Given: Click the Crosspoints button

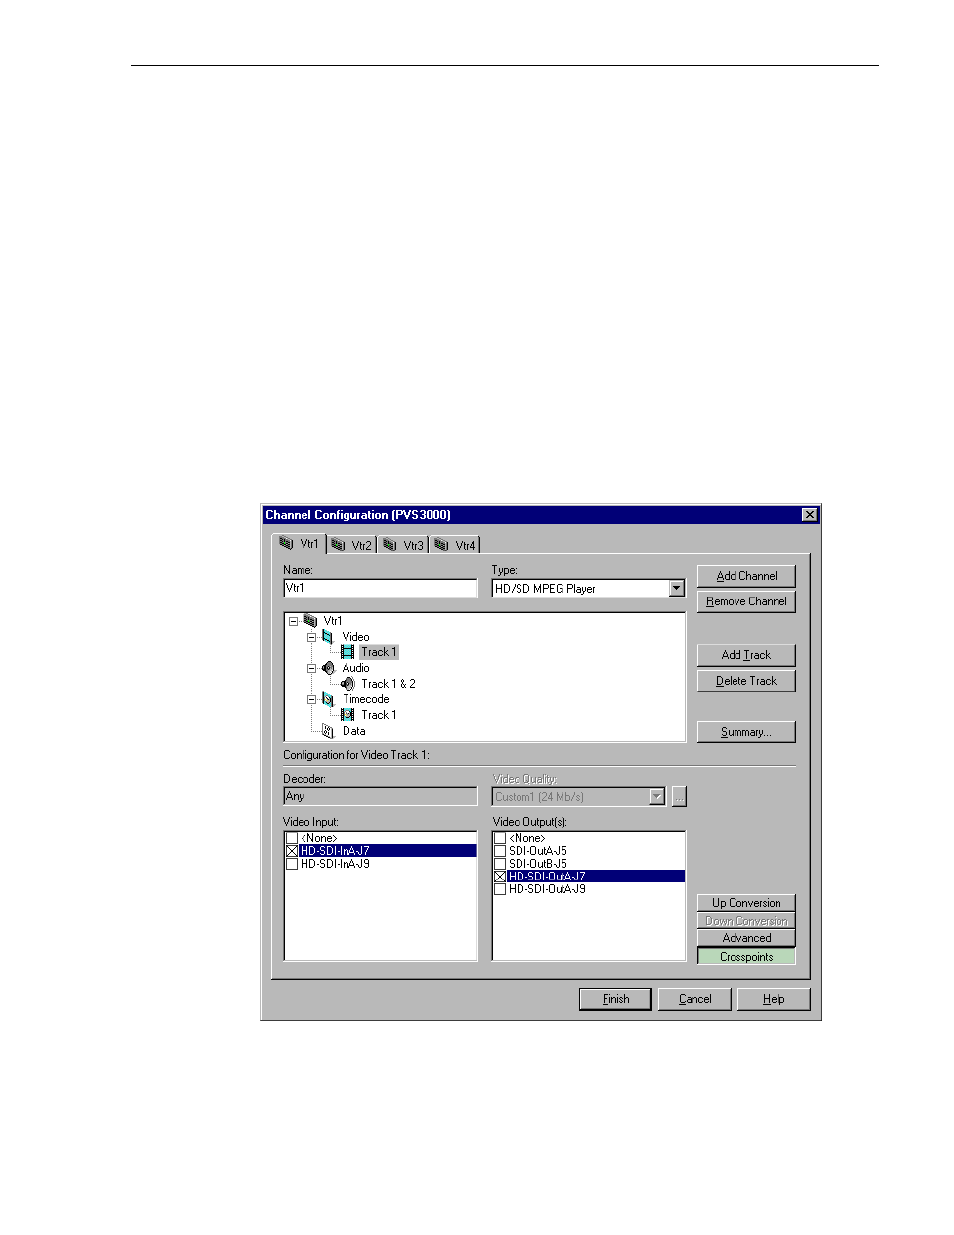Looking at the screenshot, I should pos(746,957).
